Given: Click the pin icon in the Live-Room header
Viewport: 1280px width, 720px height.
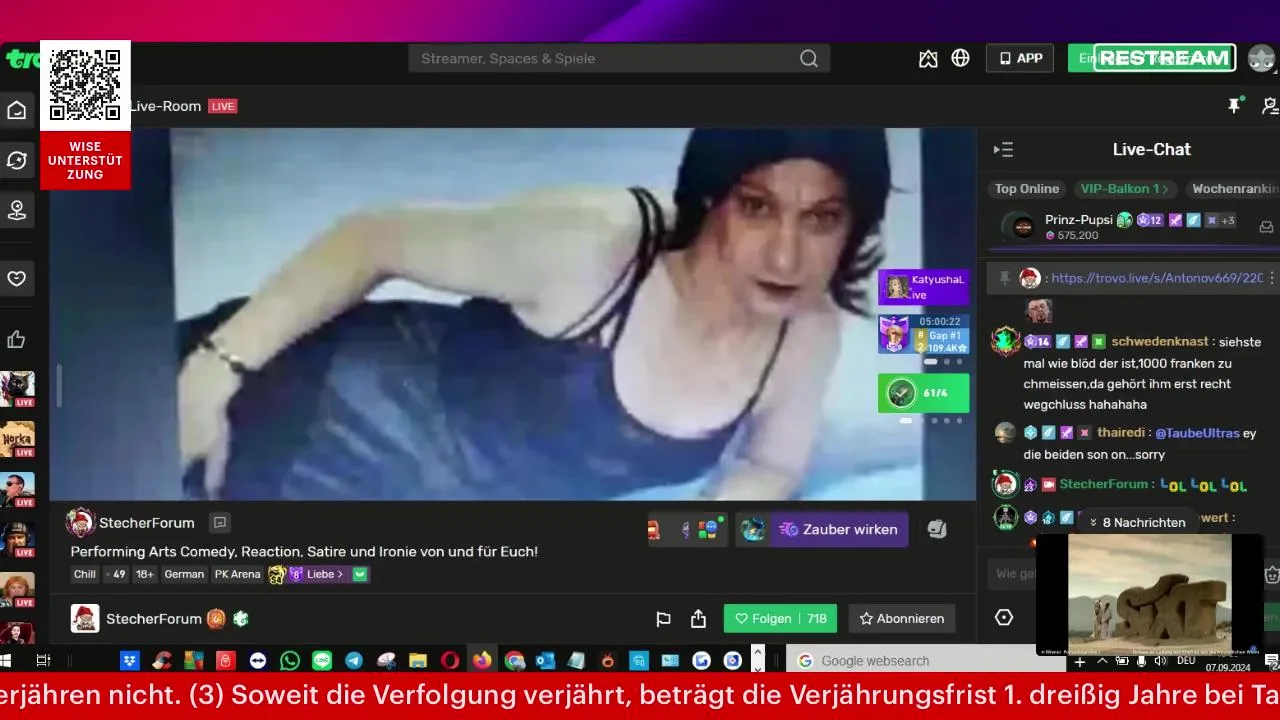Looking at the screenshot, I should point(1234,105).
